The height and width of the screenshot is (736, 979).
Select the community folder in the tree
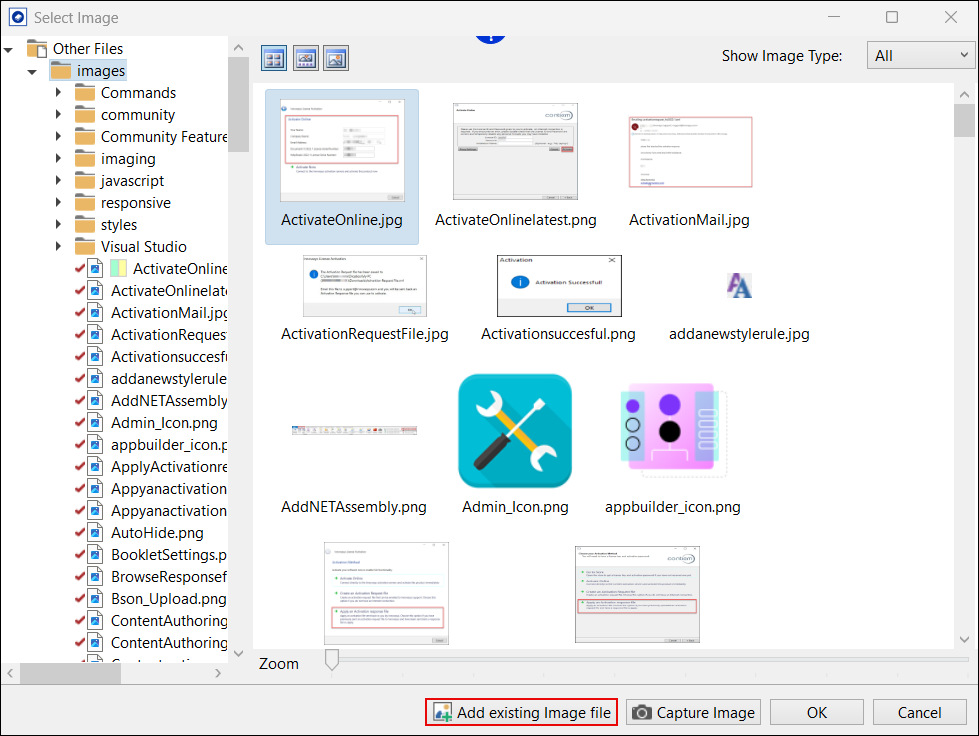137,115
